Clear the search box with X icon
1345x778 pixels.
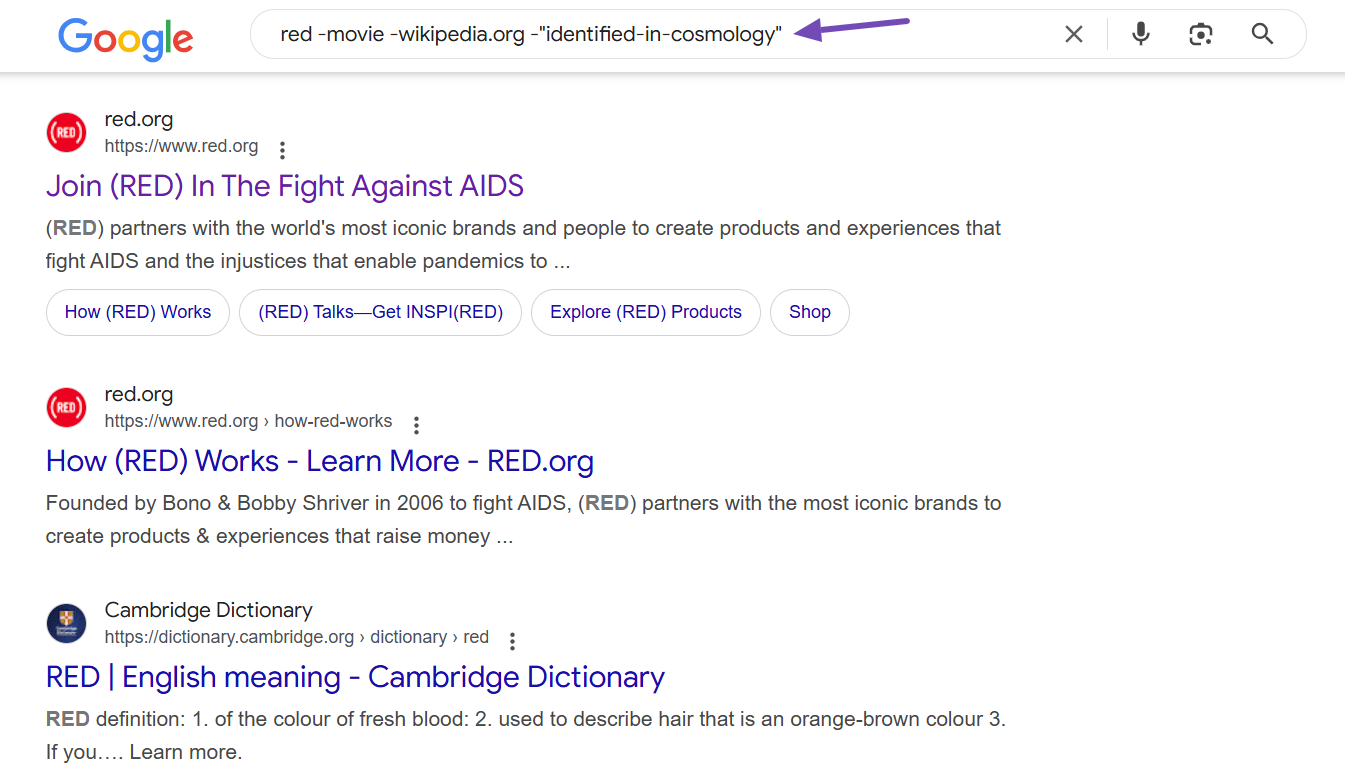1073,35
